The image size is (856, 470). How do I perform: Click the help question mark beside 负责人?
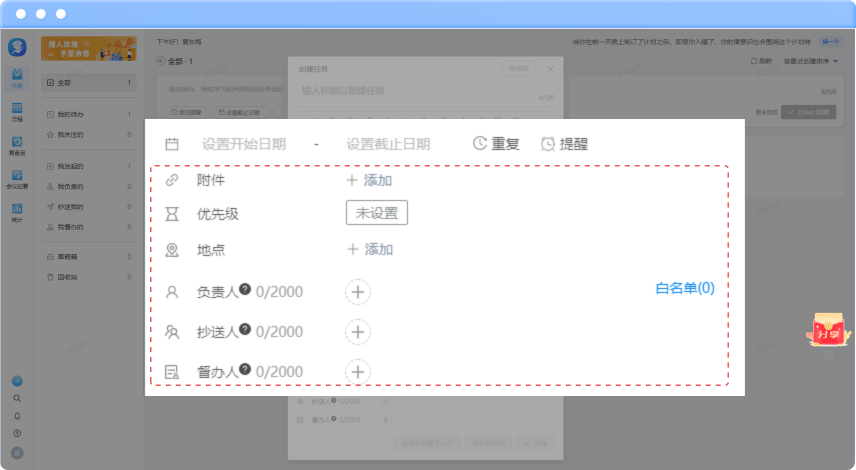coord(245,288)
